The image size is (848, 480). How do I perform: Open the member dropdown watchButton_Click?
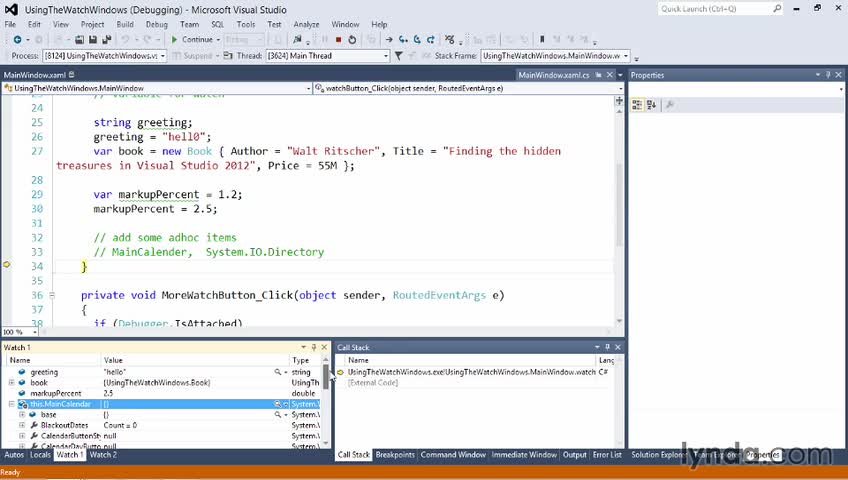point(469,88)
